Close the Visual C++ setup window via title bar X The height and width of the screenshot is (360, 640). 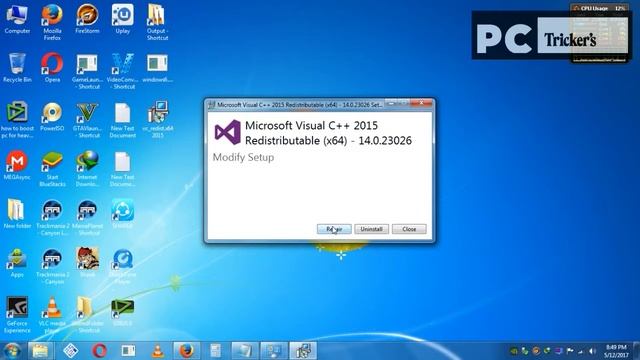pos(422,103)
